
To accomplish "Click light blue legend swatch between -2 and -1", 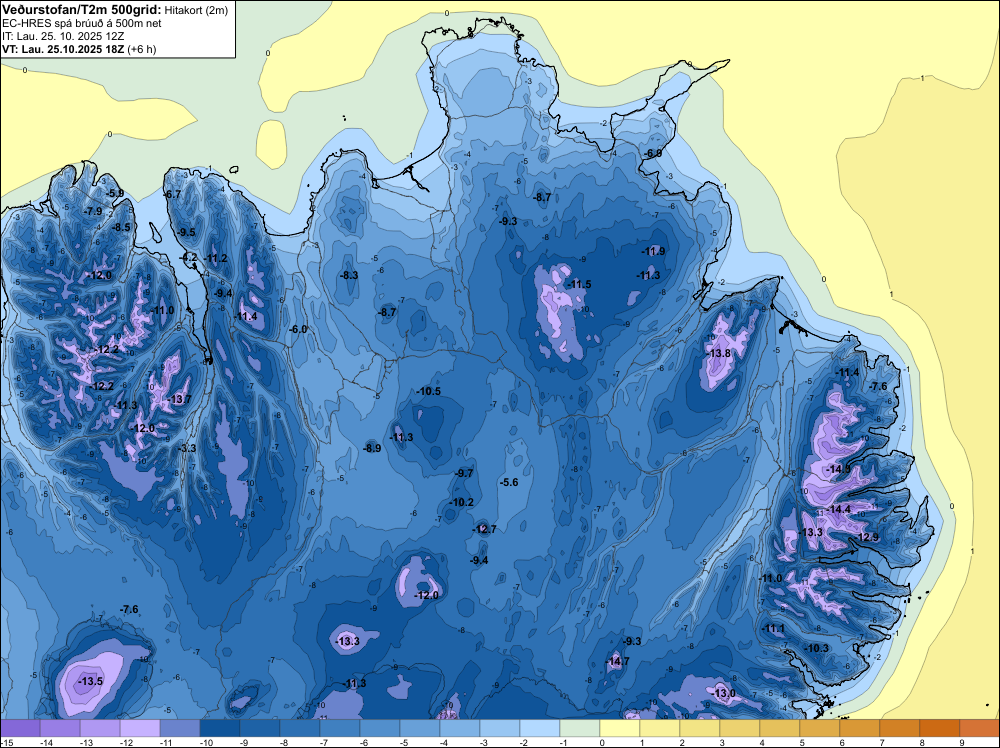I will point(540,728).
